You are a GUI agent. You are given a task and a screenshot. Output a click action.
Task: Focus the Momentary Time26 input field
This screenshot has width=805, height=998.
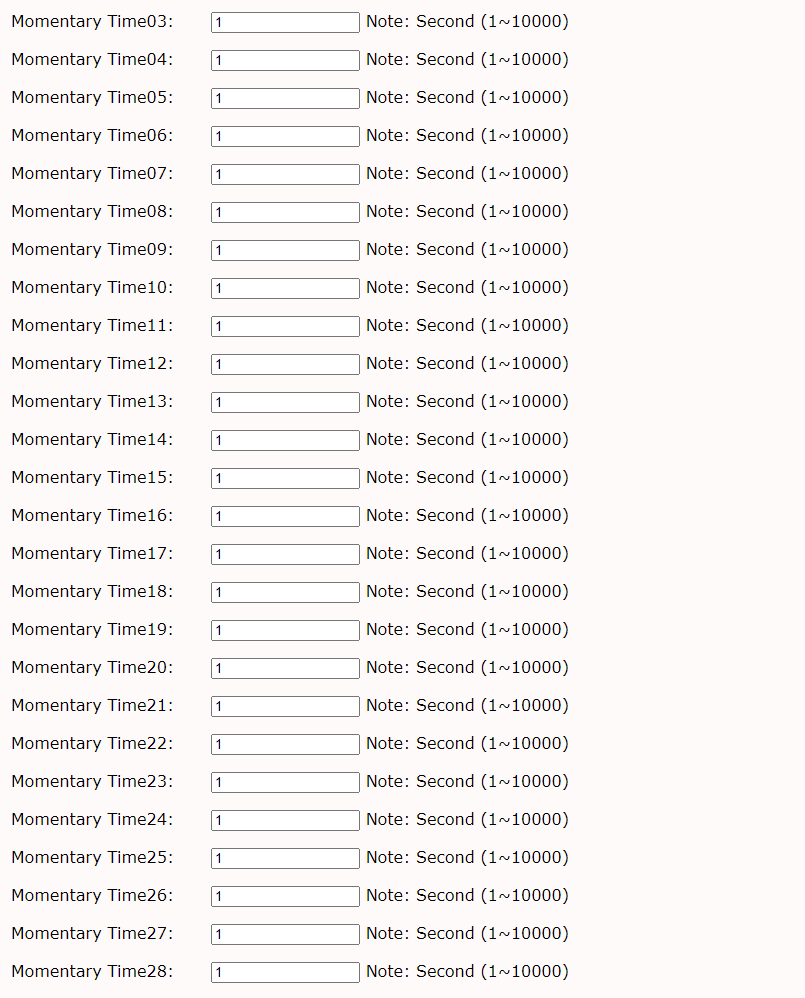pyautogui.click(x=285, y=896)
